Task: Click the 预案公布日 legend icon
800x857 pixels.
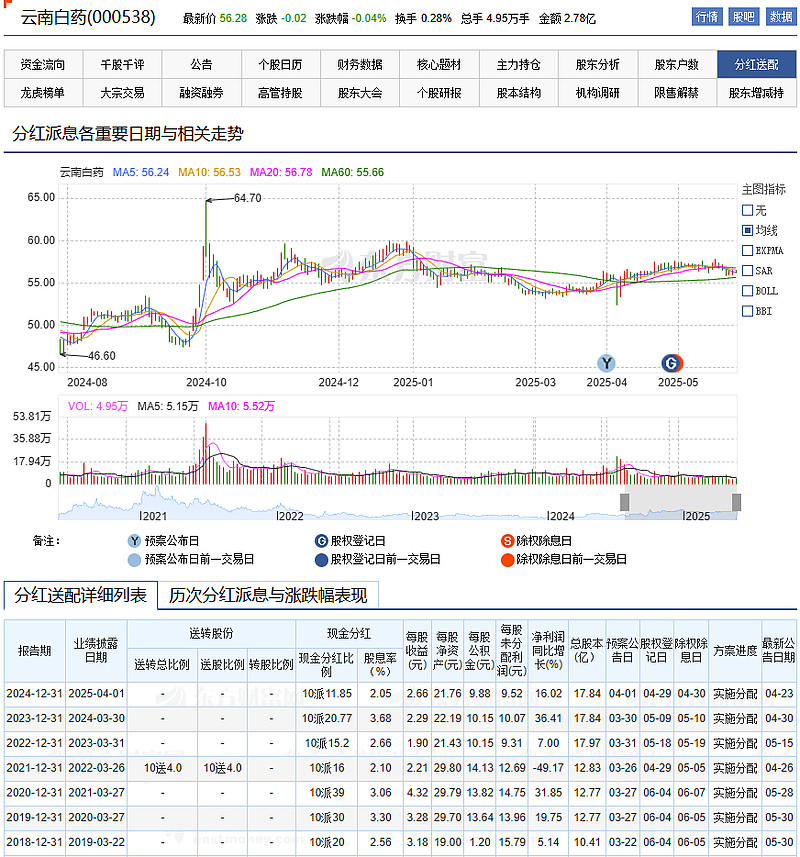Action: click(133, 540)
